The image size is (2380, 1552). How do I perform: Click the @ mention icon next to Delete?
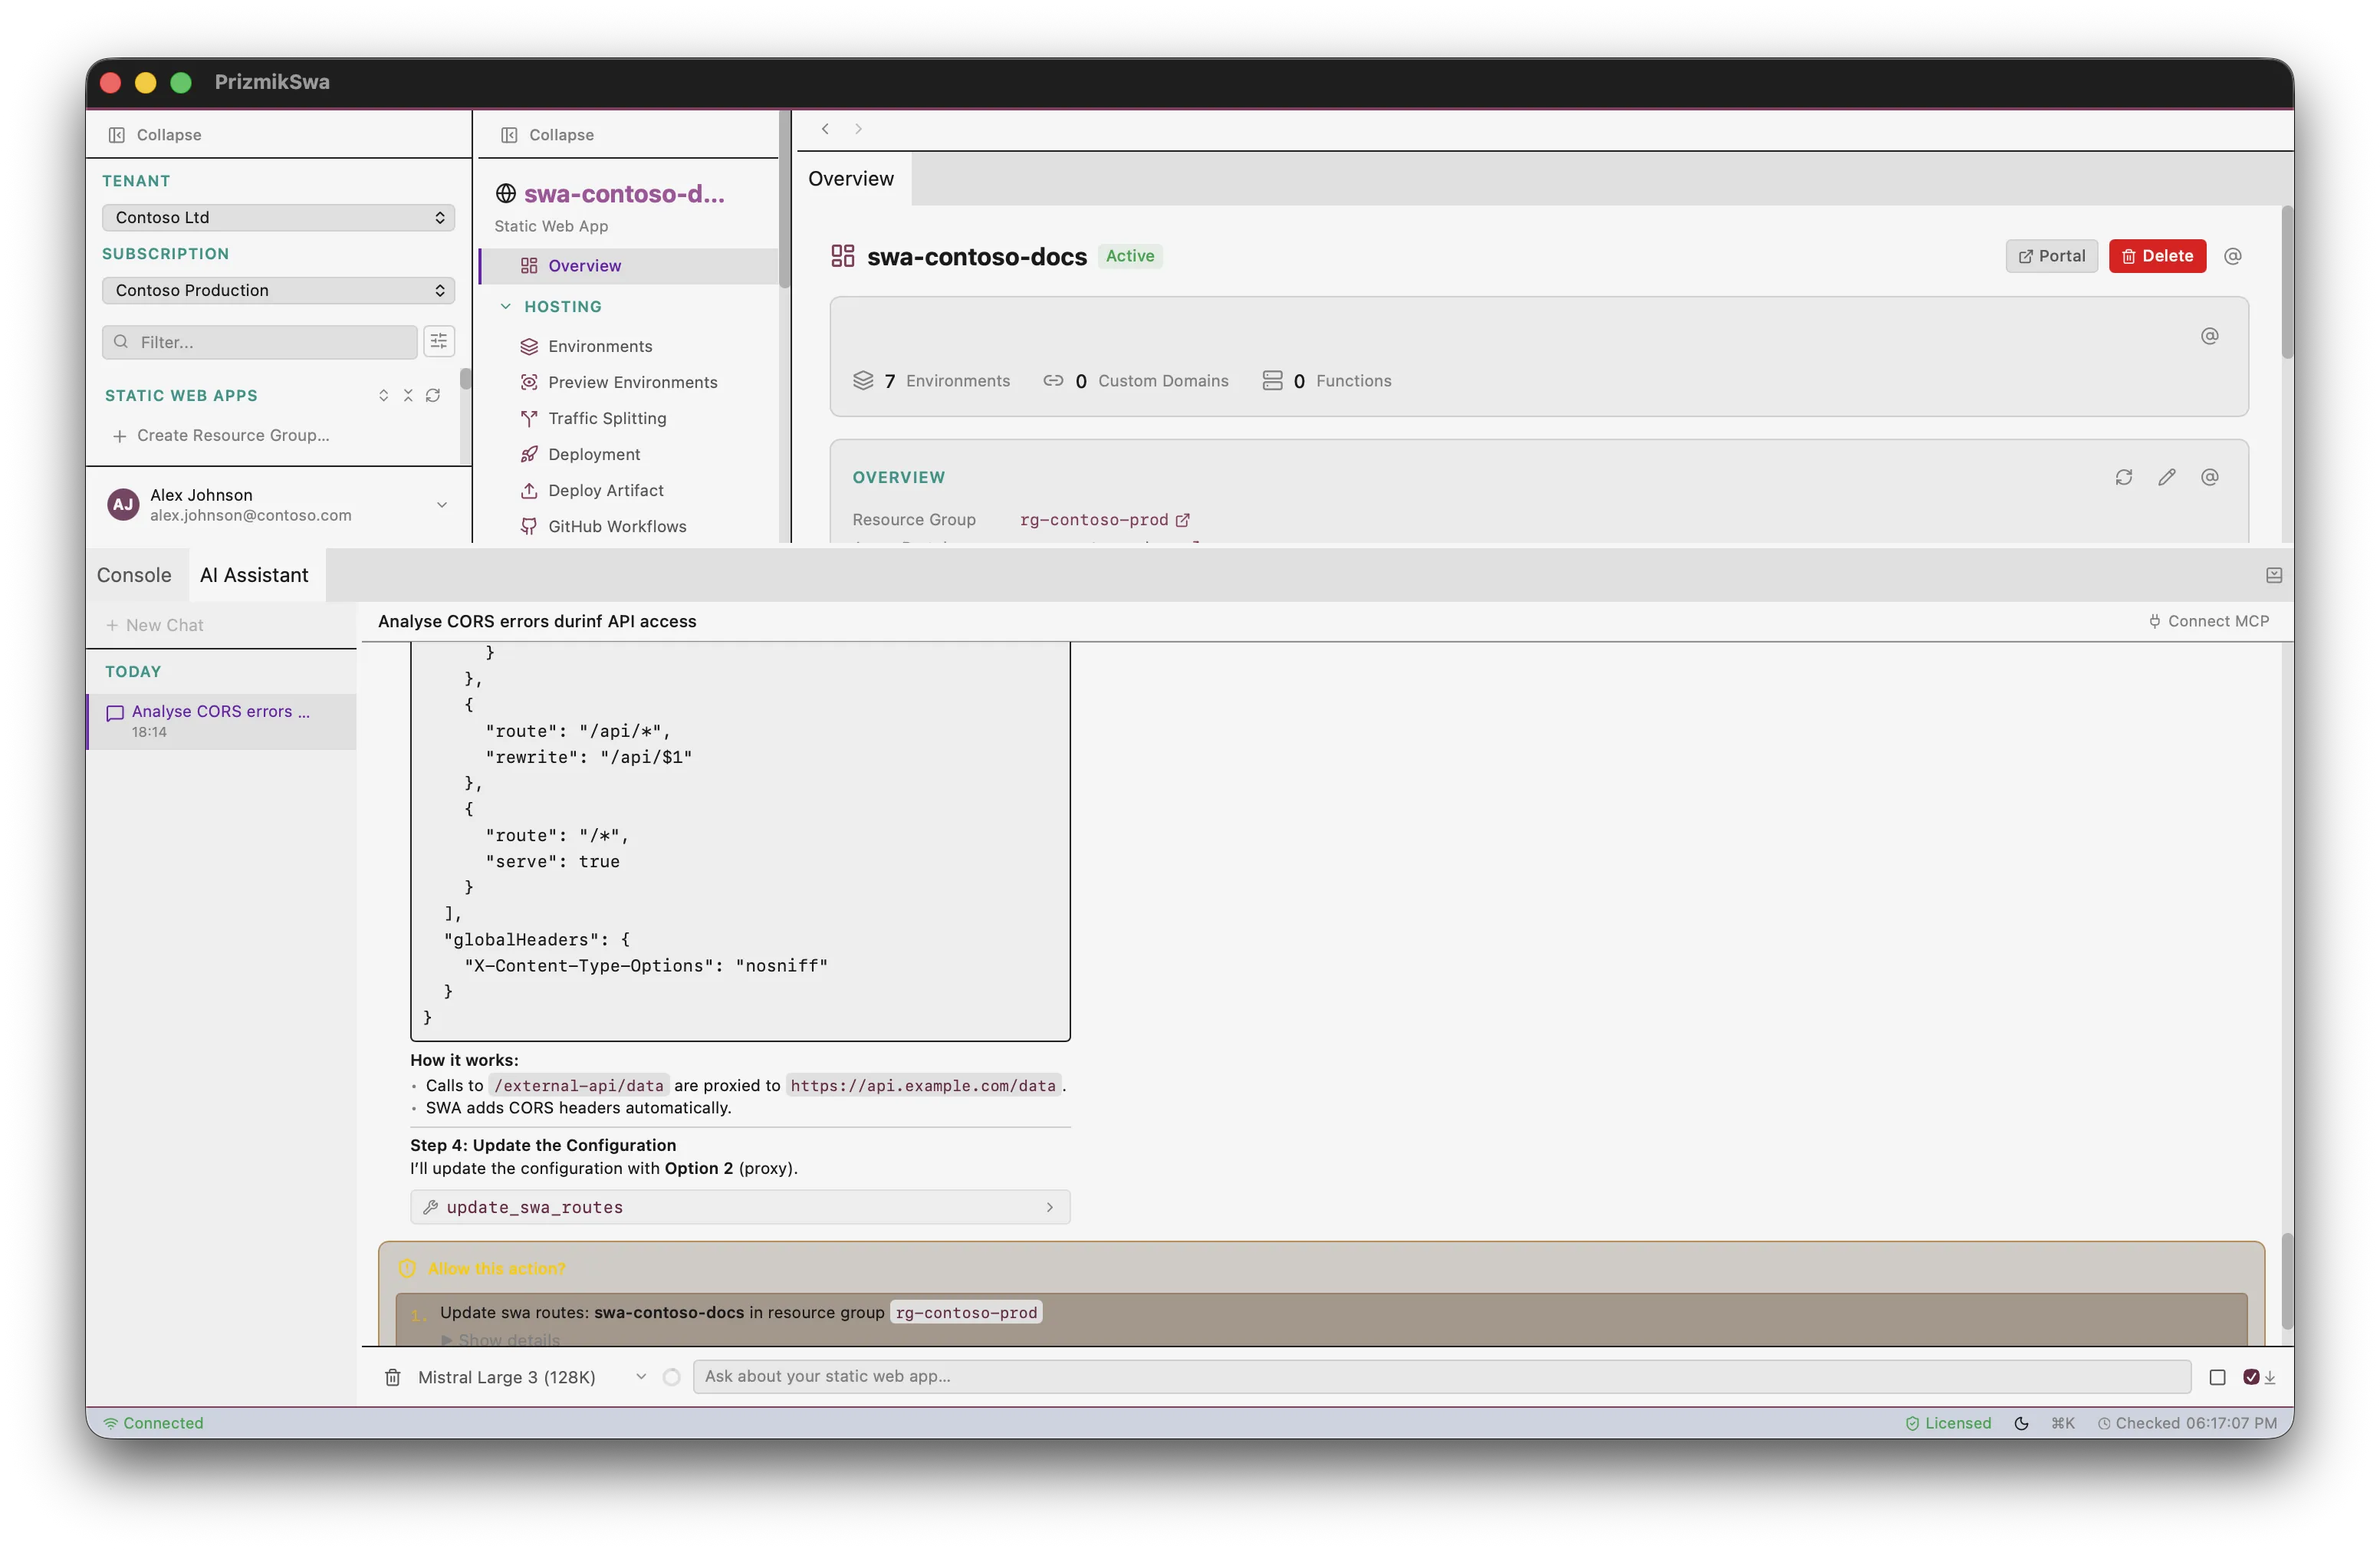[2234, 256]
